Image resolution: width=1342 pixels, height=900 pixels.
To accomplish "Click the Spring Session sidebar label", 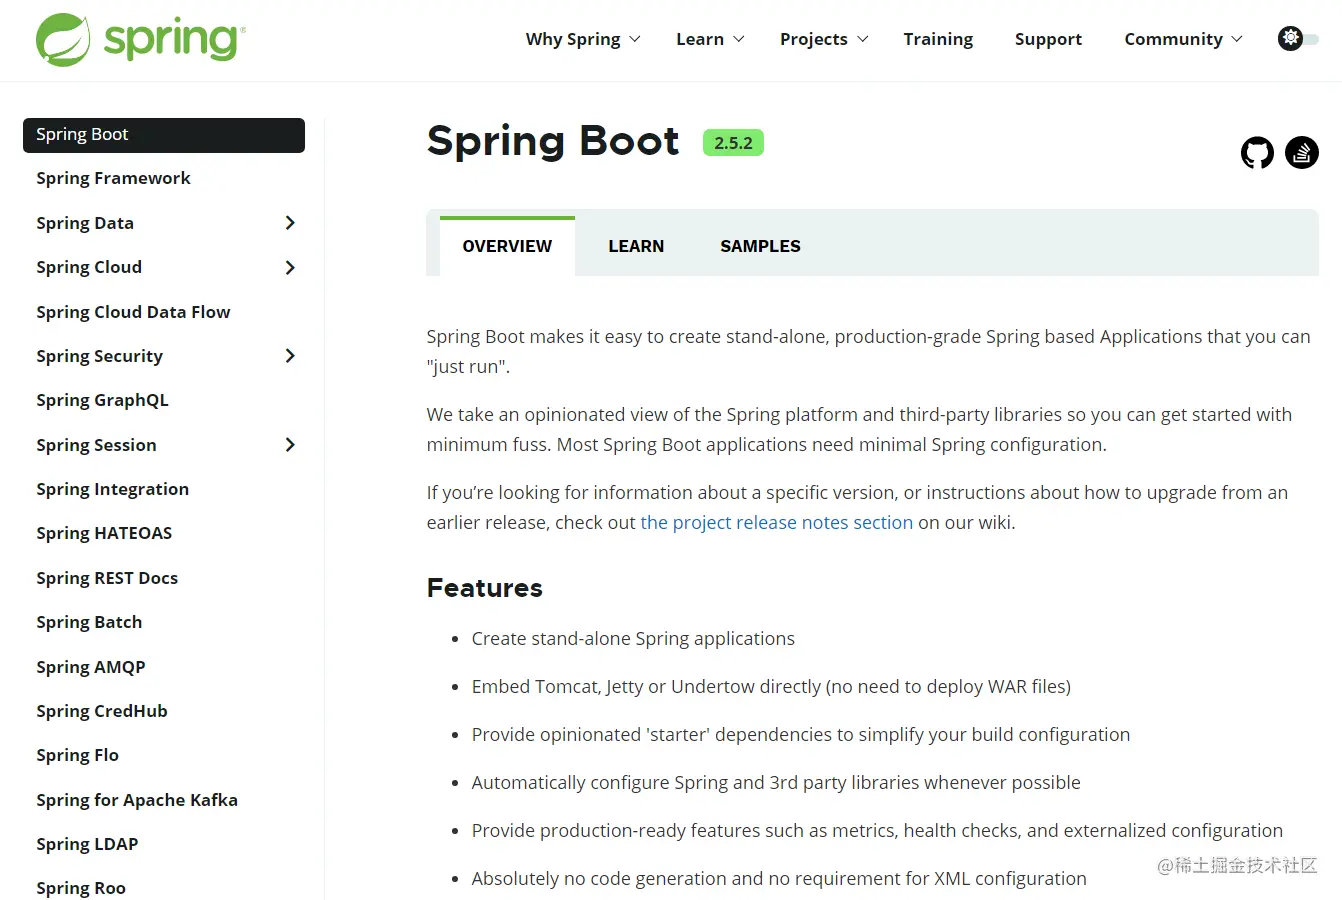I will (x=96, y=445).
